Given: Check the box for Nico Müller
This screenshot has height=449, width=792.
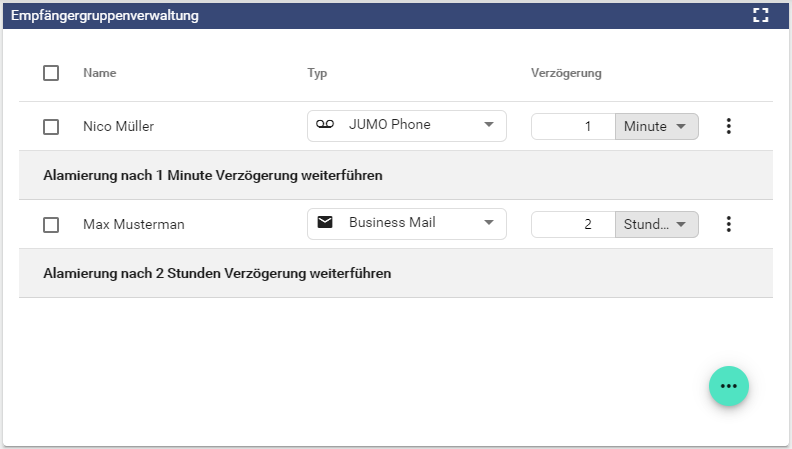Looking at the screenshot, I should click(x=51, y=127).
